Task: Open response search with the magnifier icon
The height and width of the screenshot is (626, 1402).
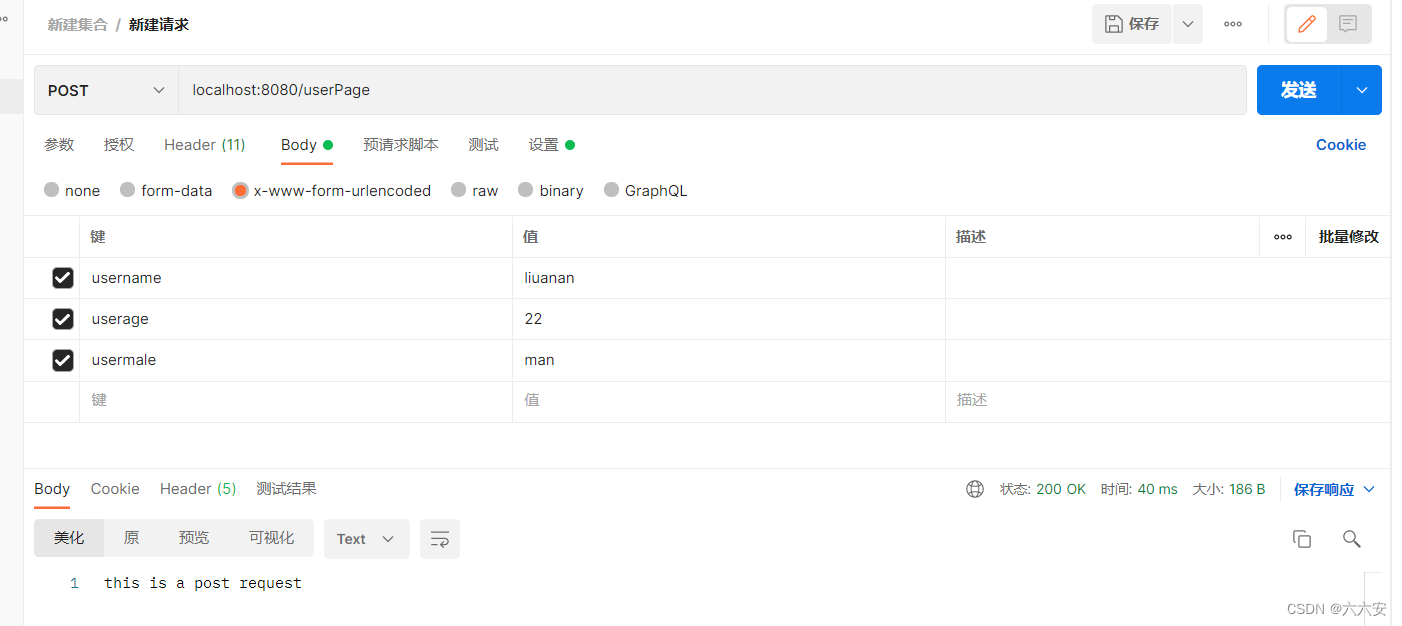Action: [x=1351, y=538]
